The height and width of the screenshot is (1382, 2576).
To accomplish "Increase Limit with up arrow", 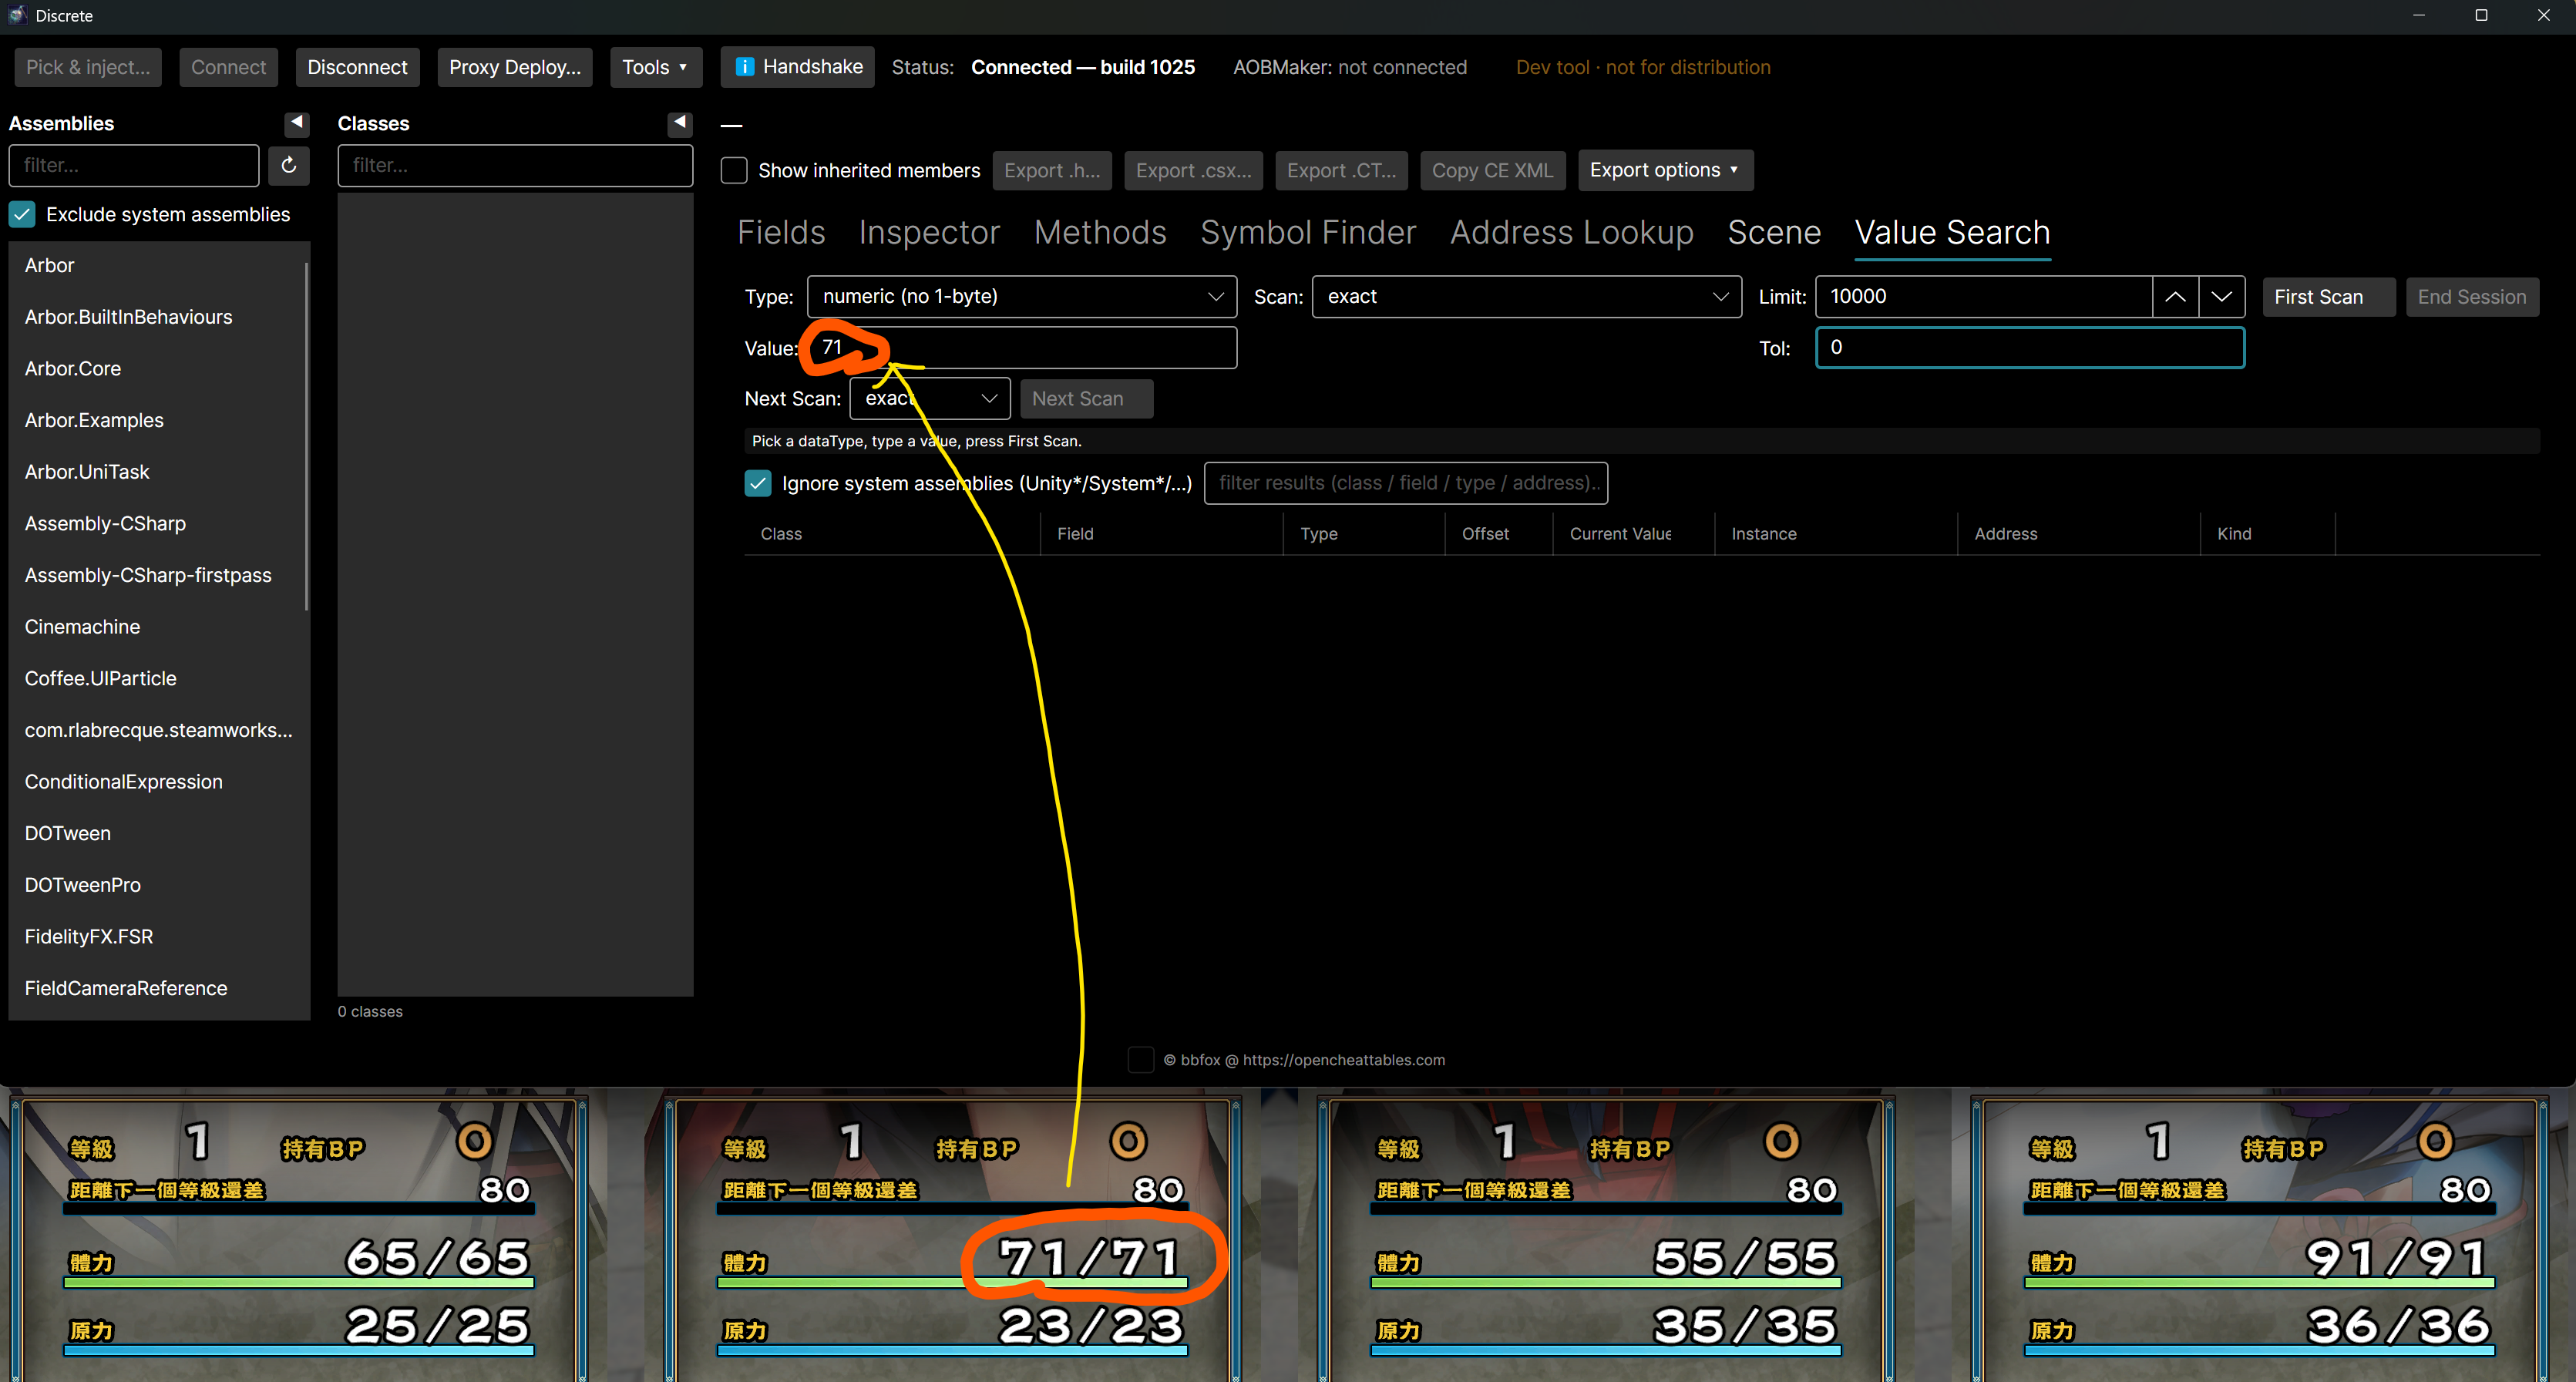I will [2175, 297].
